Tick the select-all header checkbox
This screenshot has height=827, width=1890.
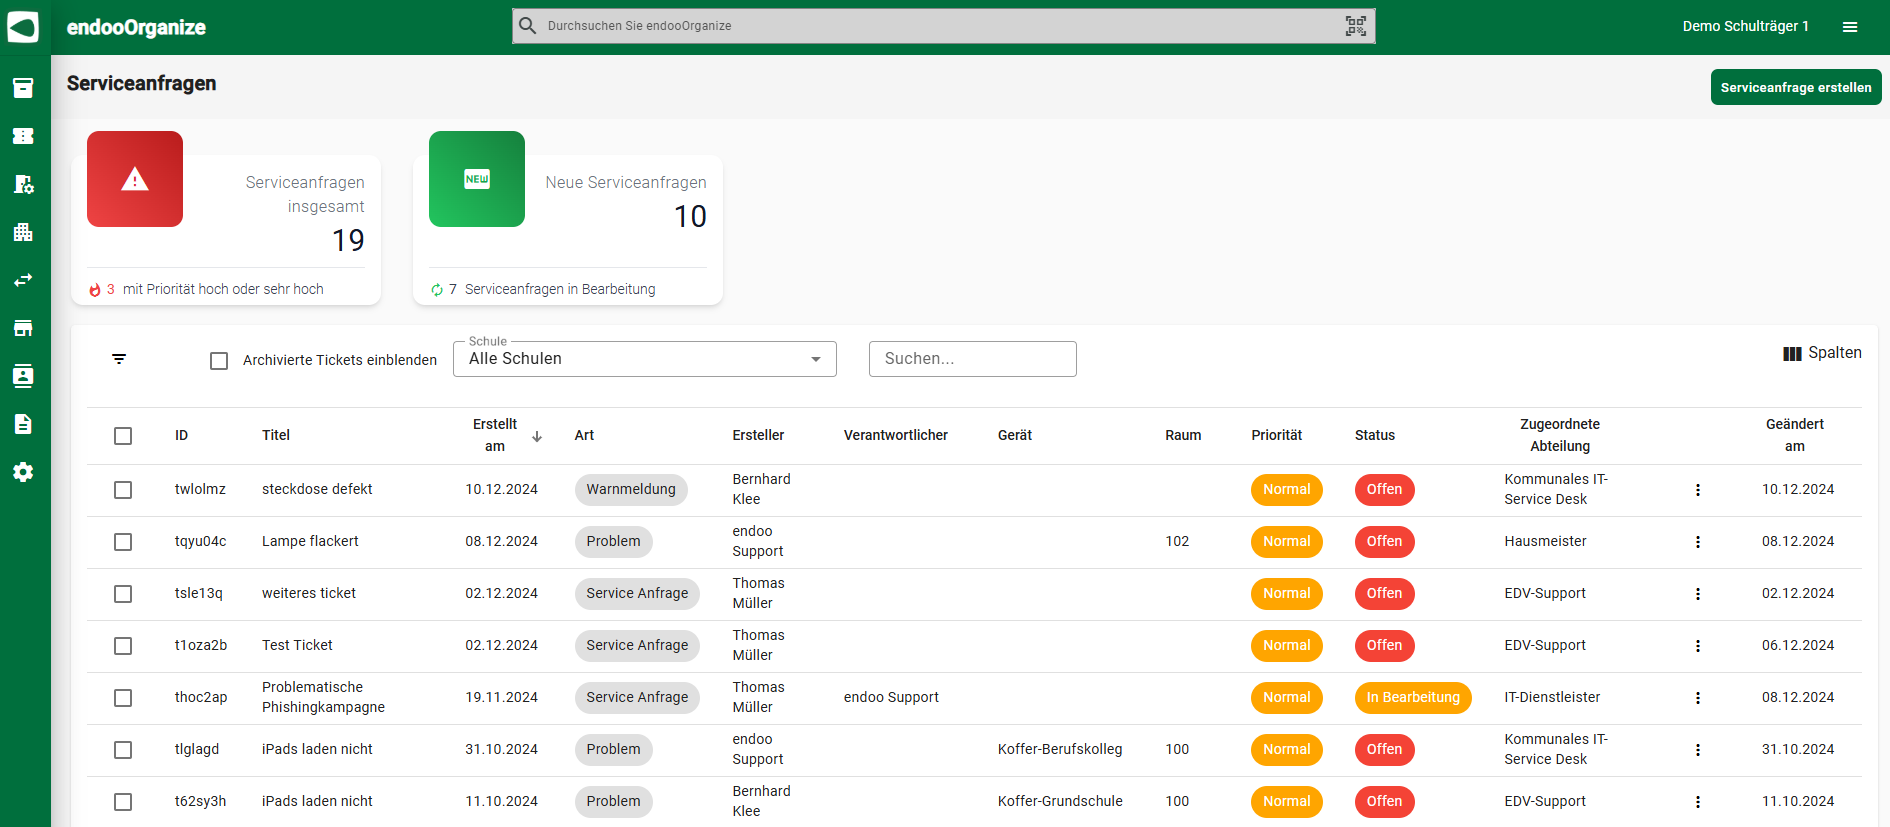[x=123, y=436]
